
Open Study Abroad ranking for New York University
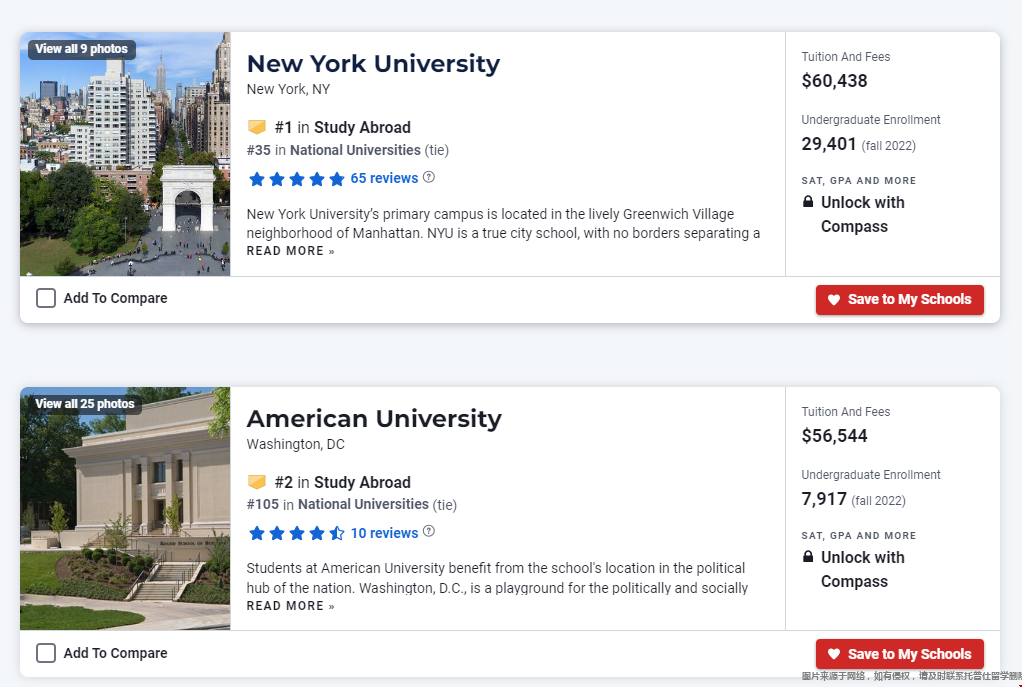(x=362, y=127)
